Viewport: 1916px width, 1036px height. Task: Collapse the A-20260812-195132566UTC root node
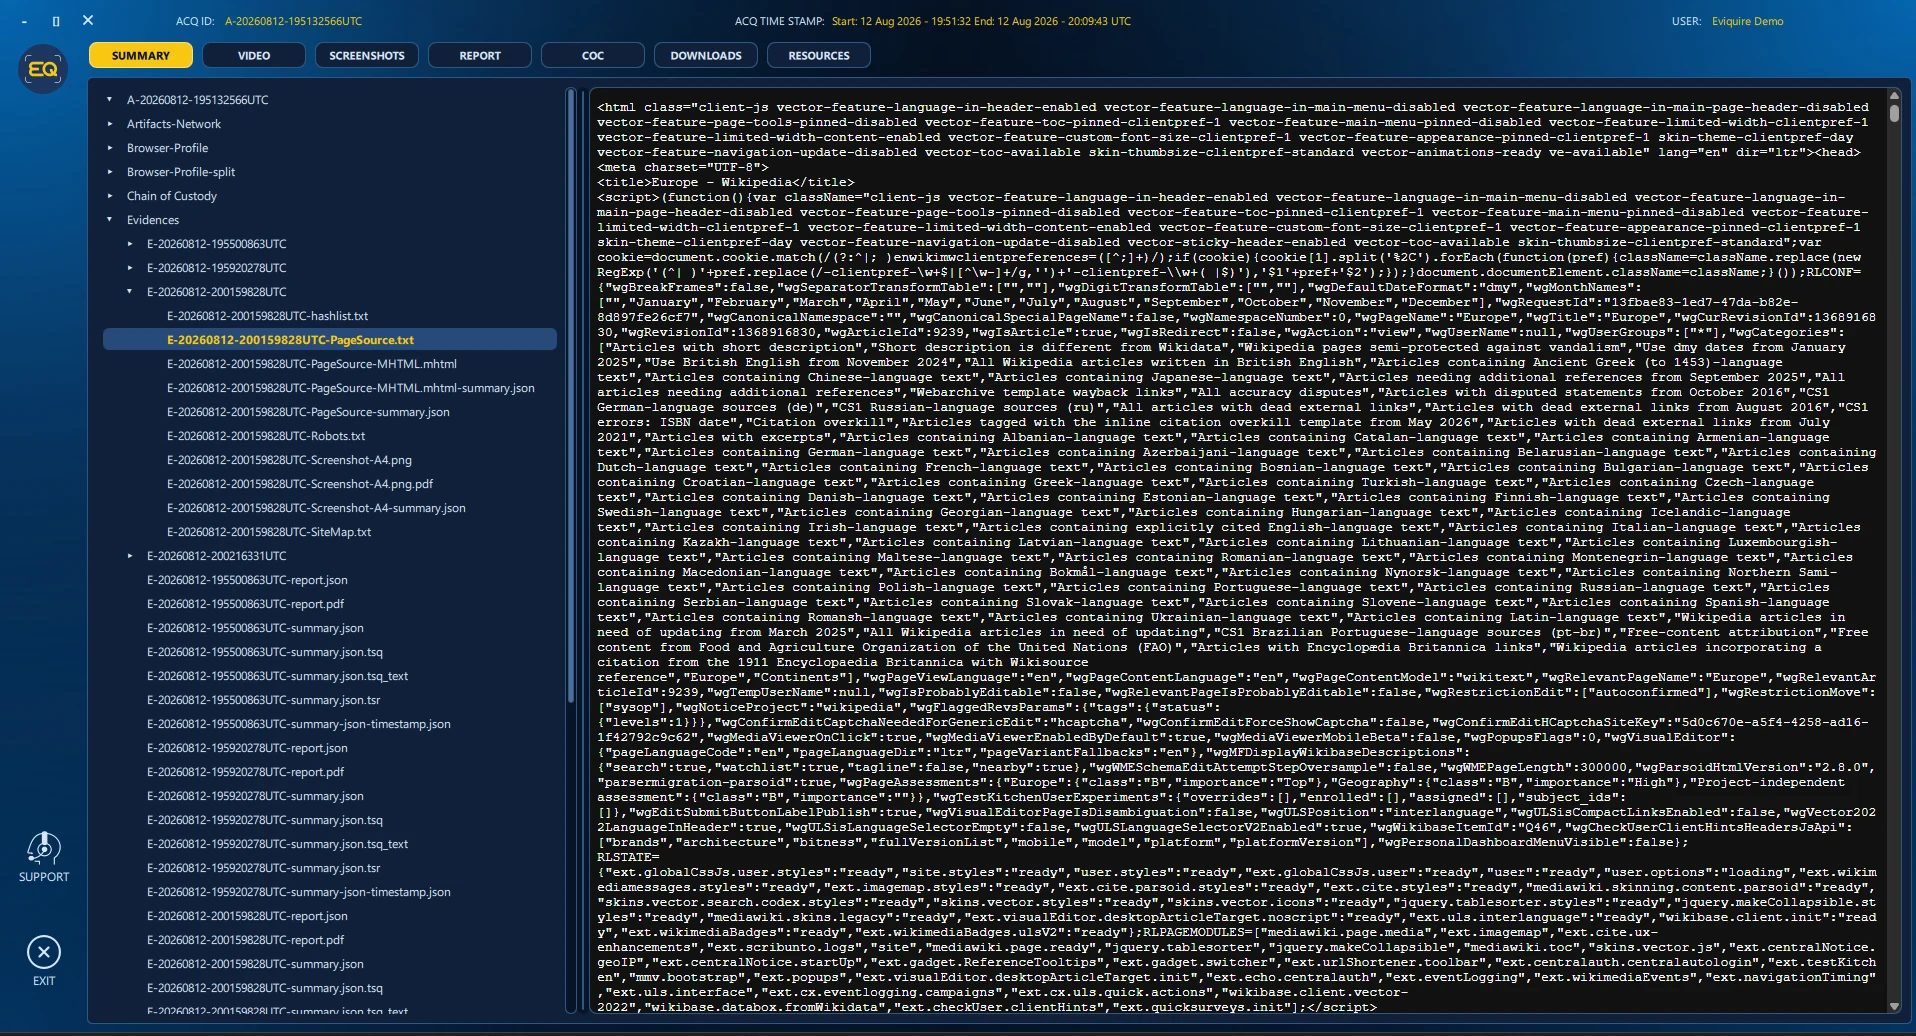(110, 100)
